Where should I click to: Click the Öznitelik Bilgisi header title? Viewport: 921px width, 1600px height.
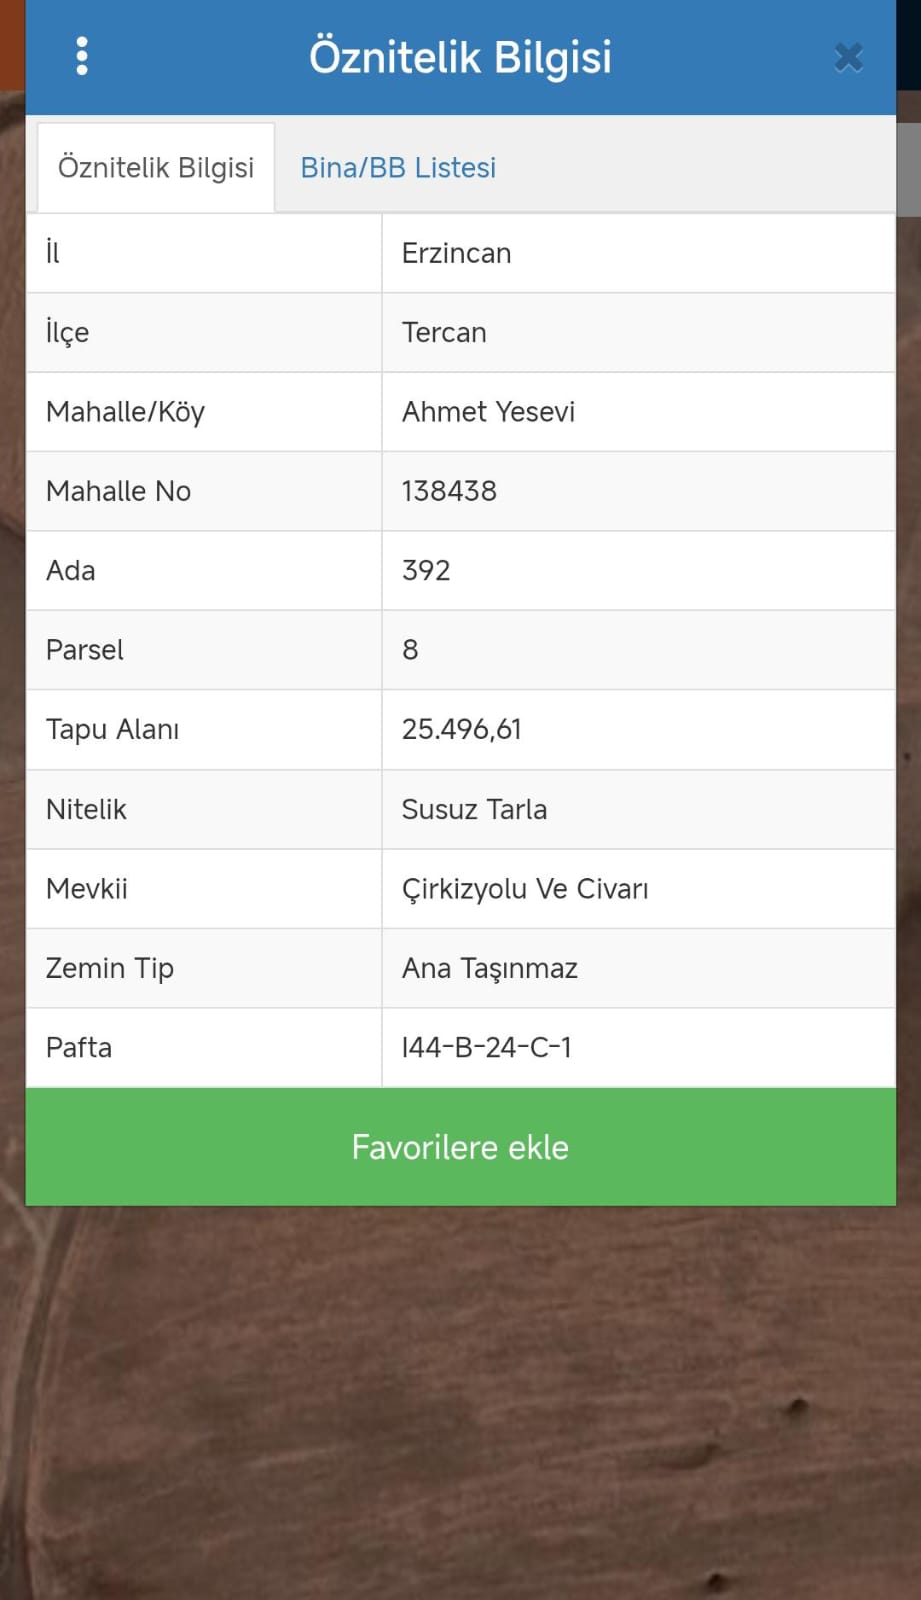(460, 57)
